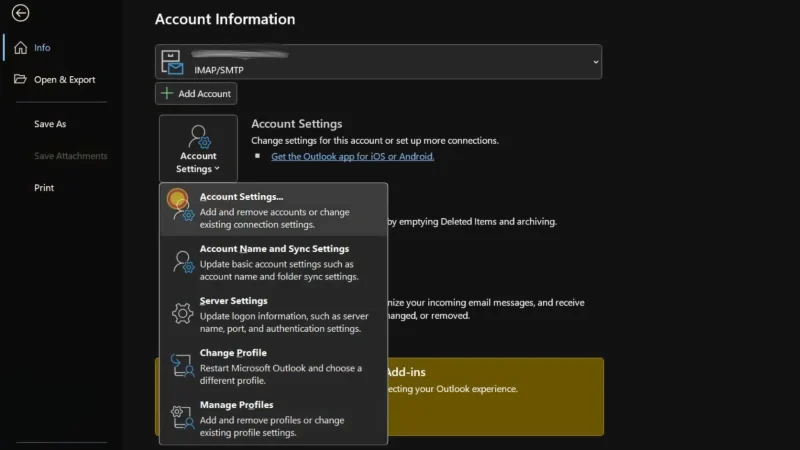Image resolution: width=800 pixels, height=450 pixels.
Task: Click the IMAP/SMTP account field
Action: pos(379,62)
